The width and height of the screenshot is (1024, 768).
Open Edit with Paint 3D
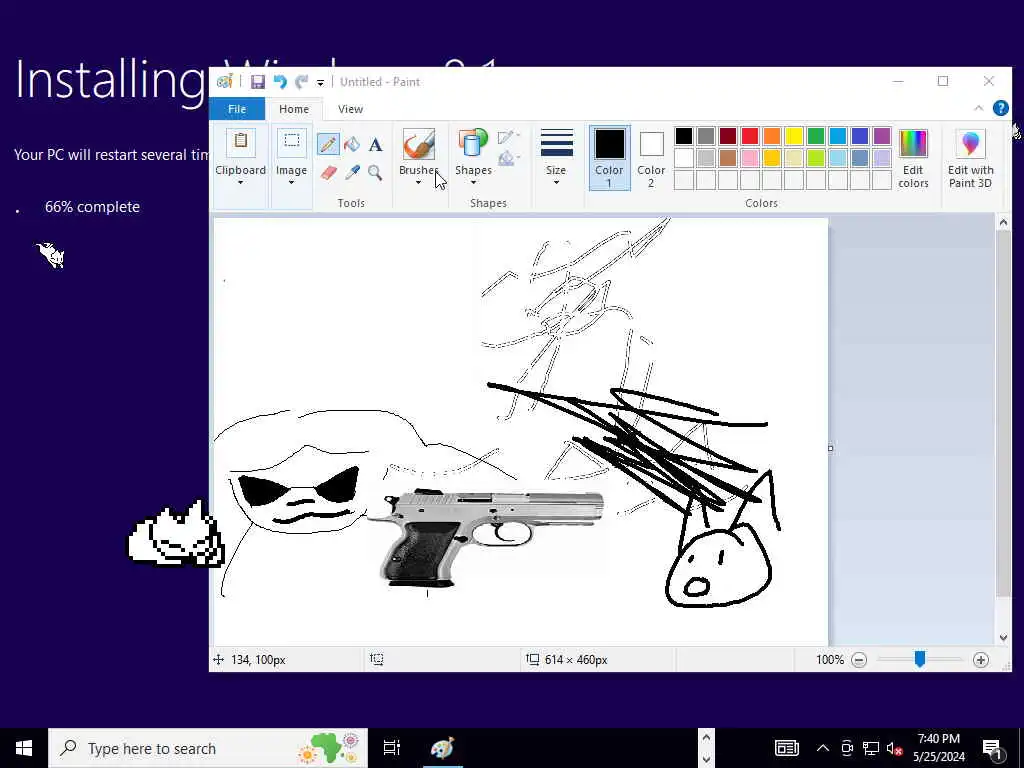point(970,158)
